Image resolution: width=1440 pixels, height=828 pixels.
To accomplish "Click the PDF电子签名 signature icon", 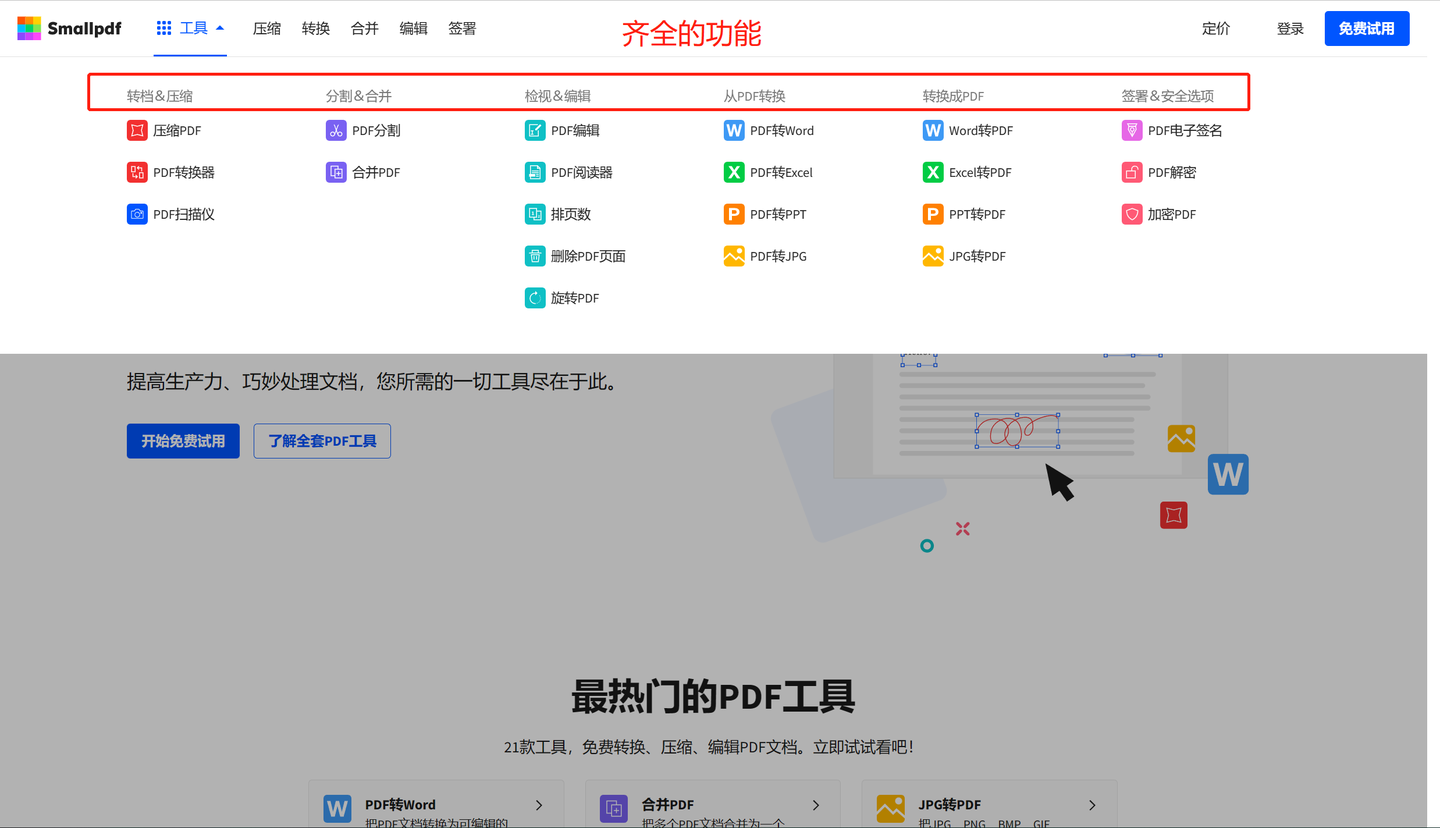I will (x=1132, y=130).
